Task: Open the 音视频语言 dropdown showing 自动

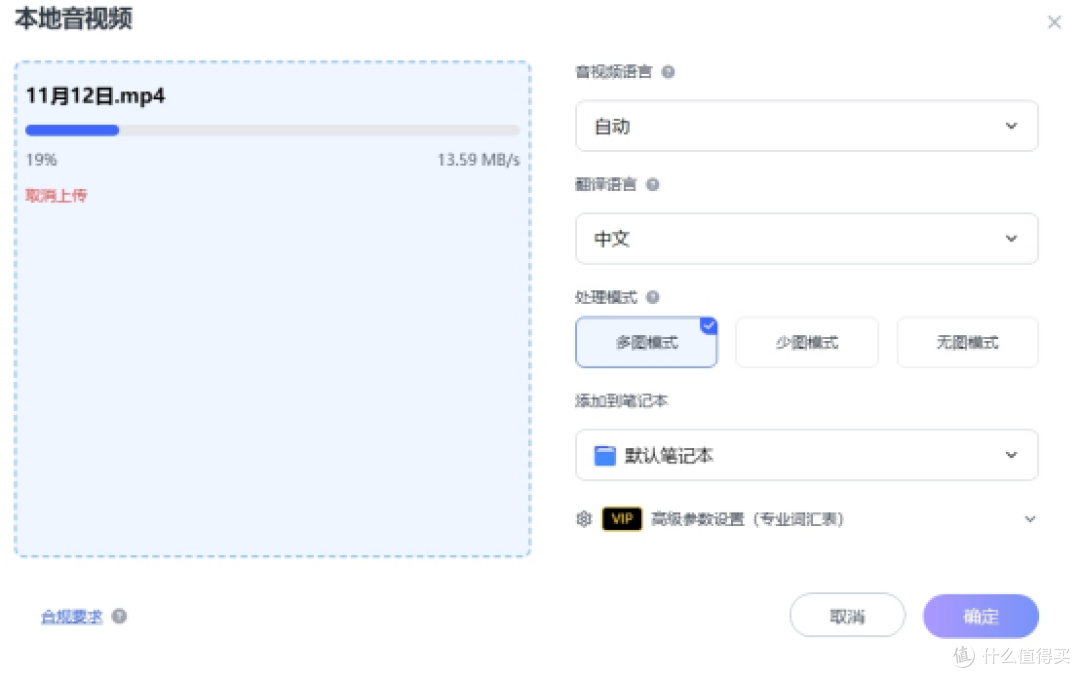Action: pyautogui.click(x=807, y=126)
